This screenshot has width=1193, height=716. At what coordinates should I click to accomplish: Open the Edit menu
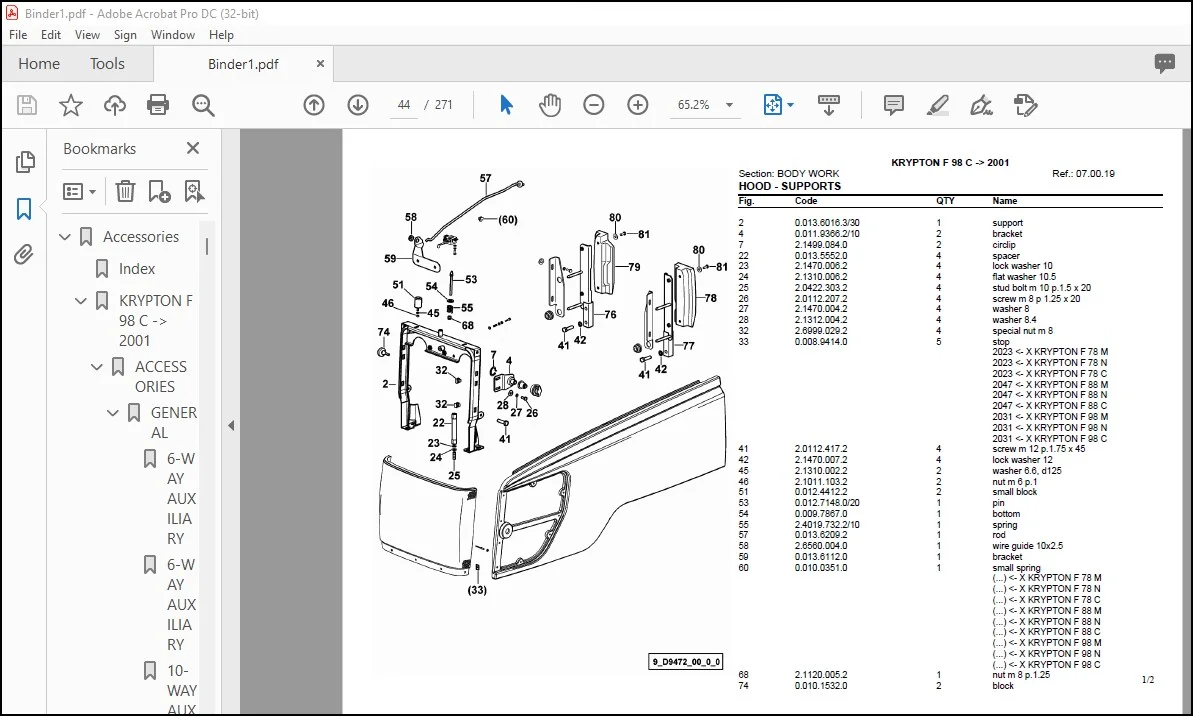51,35
